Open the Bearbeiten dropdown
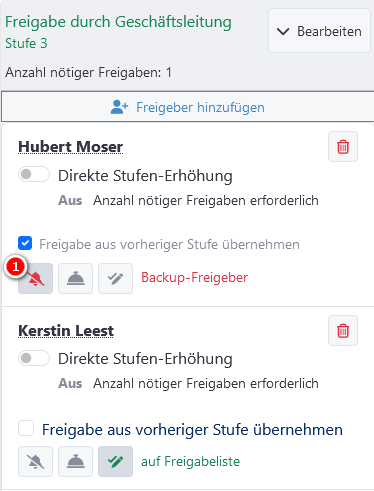The height and width of the screenshot is (491, 374). [x=319, y=31]
